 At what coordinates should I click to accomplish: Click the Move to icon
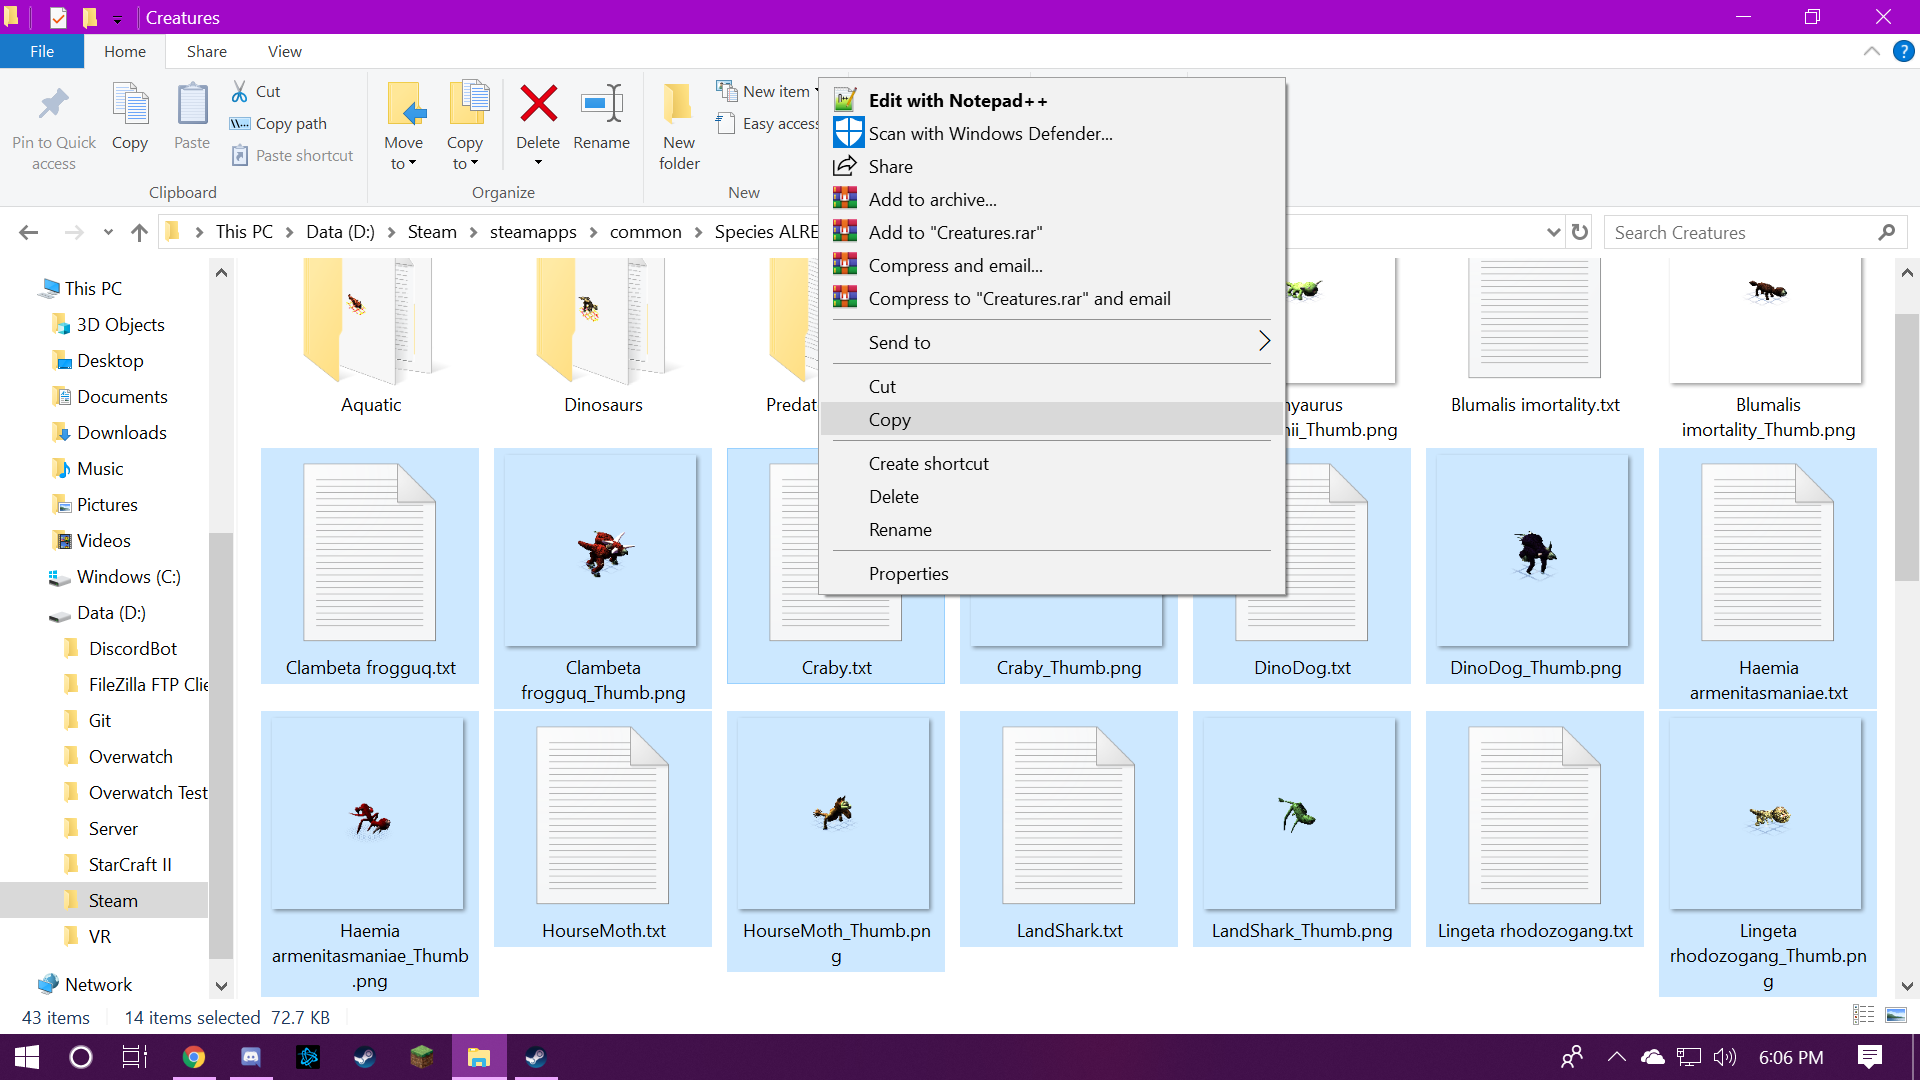point(404,104)
